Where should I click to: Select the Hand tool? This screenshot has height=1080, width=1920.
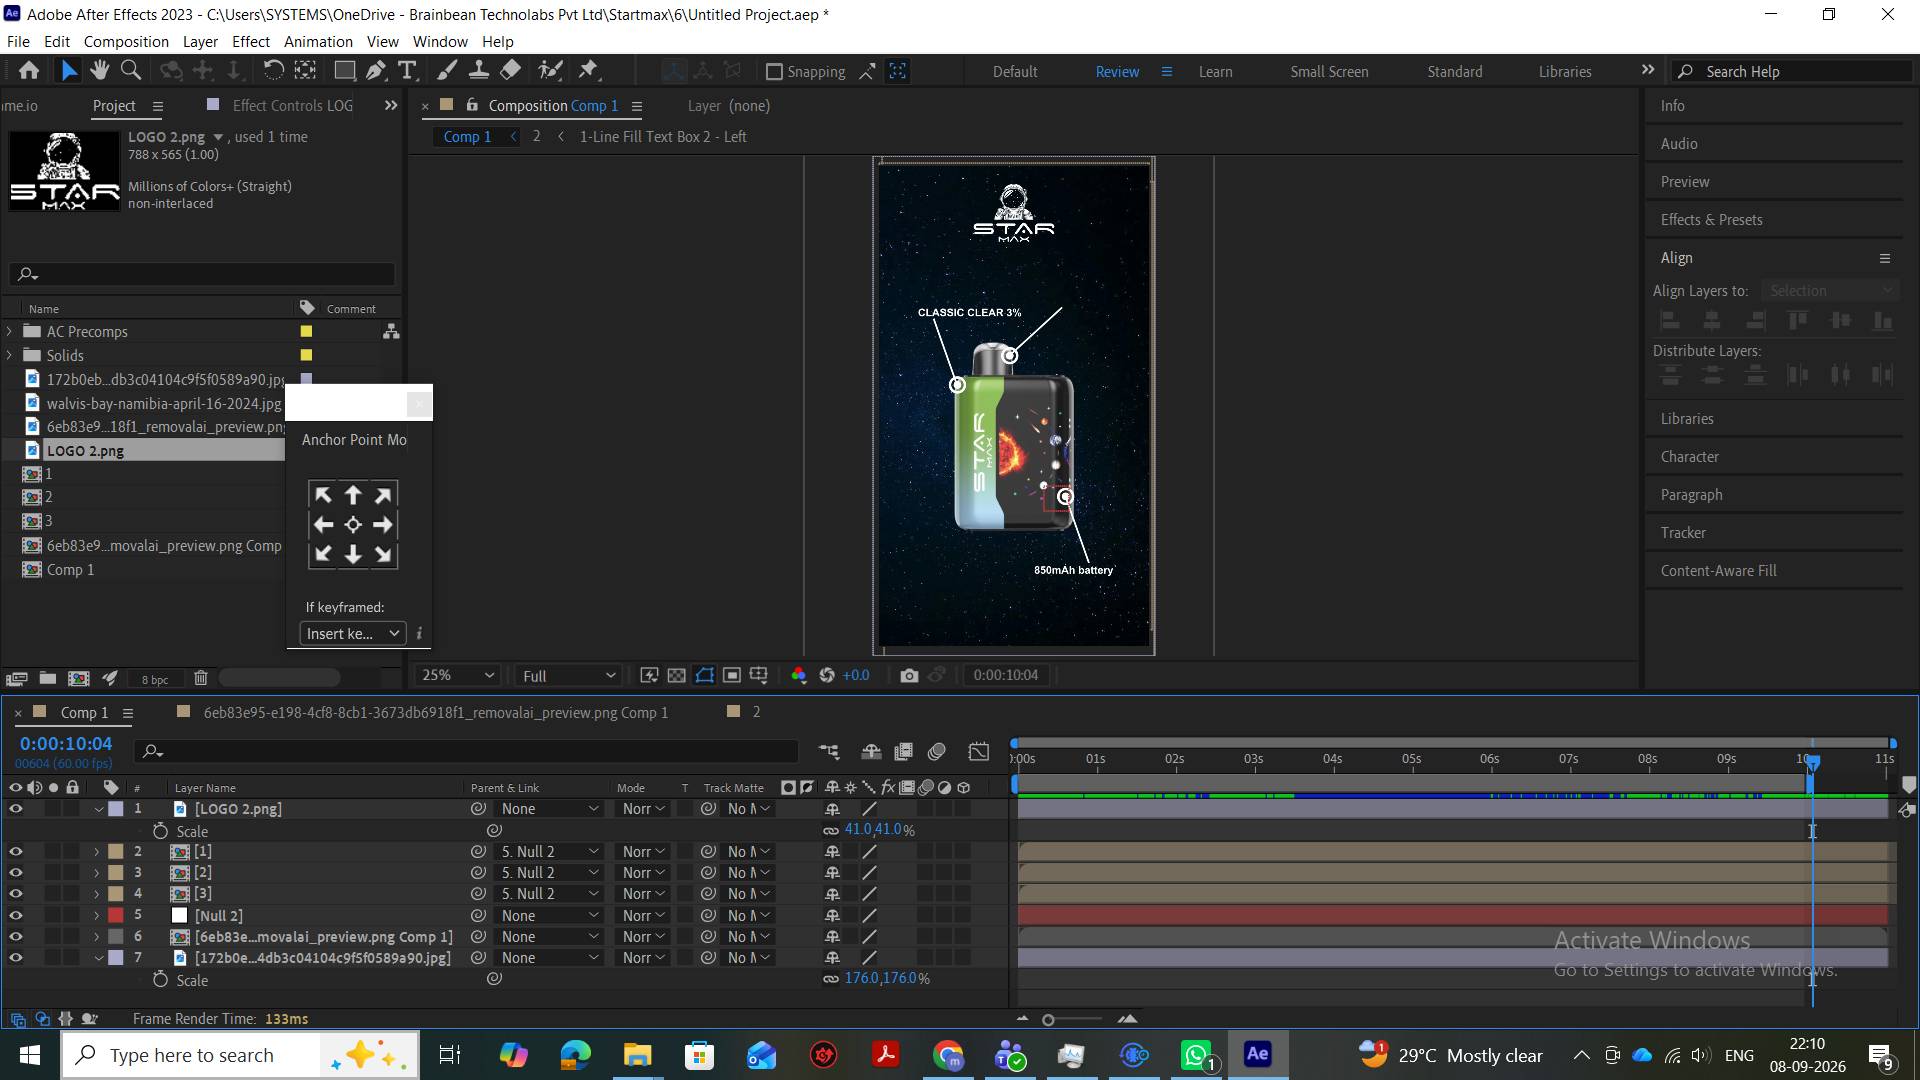[x=99, y=70]
